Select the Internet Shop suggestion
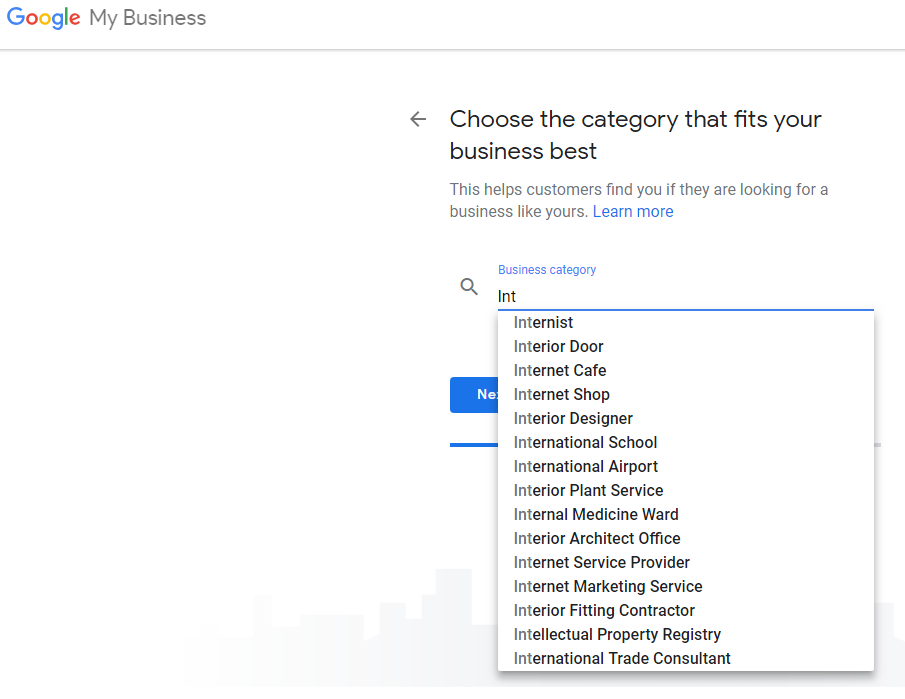905x699 pixels. pyautogui.click(x=562, y=395)
